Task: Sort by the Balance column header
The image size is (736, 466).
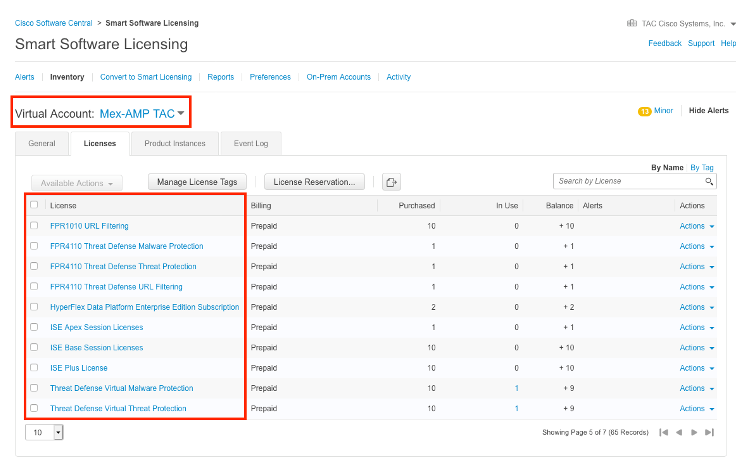Action: (560, 206)
